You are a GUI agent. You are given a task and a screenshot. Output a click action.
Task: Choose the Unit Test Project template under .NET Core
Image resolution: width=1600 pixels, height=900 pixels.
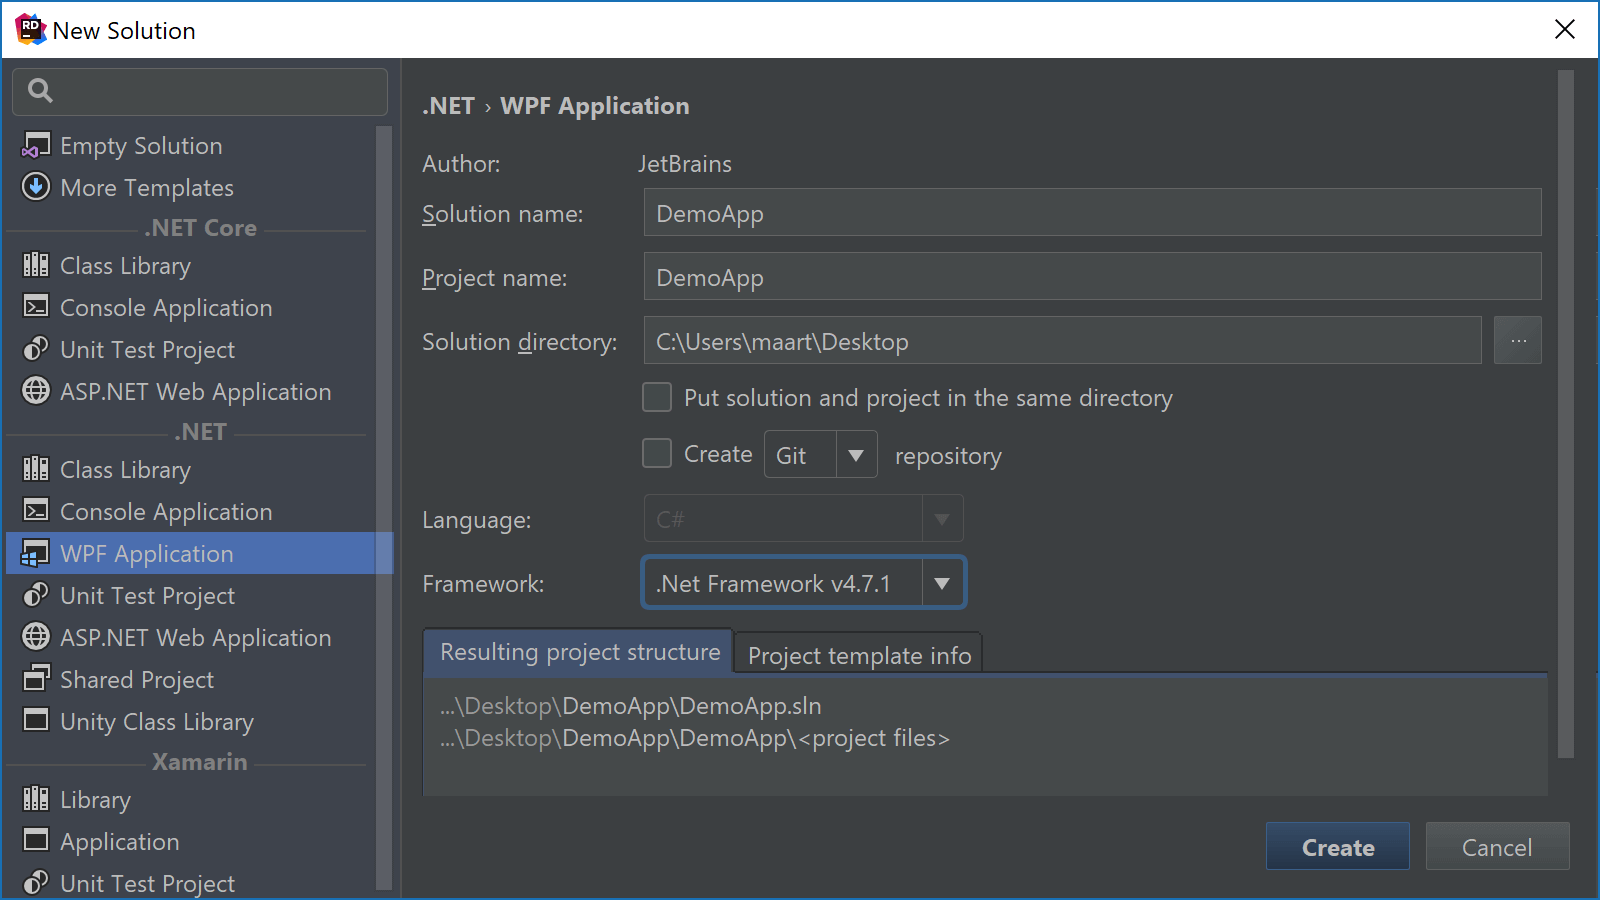click(146, 349)
